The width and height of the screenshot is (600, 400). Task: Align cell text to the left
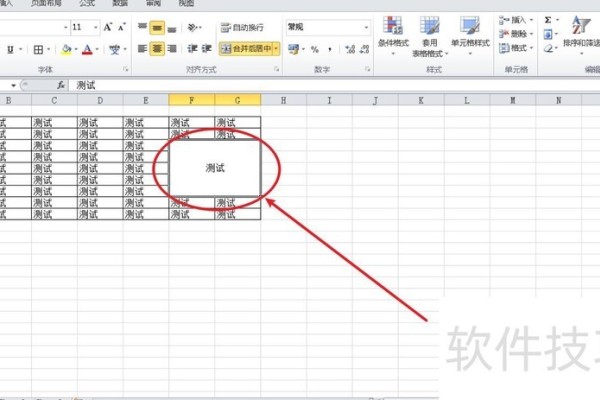coord(142,49)
